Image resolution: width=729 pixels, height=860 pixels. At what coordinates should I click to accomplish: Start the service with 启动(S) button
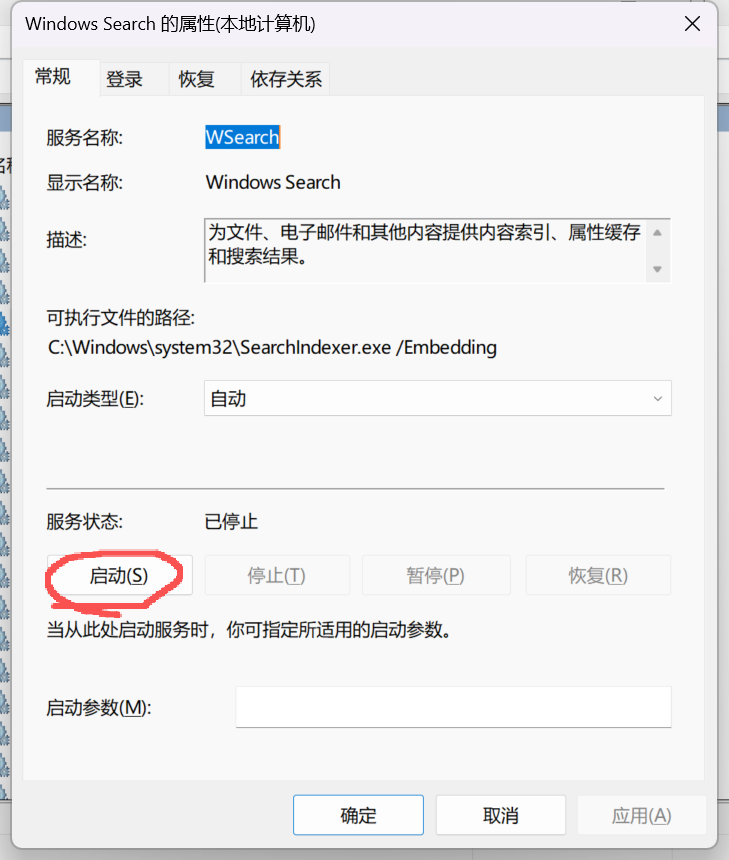coord(119,575)
